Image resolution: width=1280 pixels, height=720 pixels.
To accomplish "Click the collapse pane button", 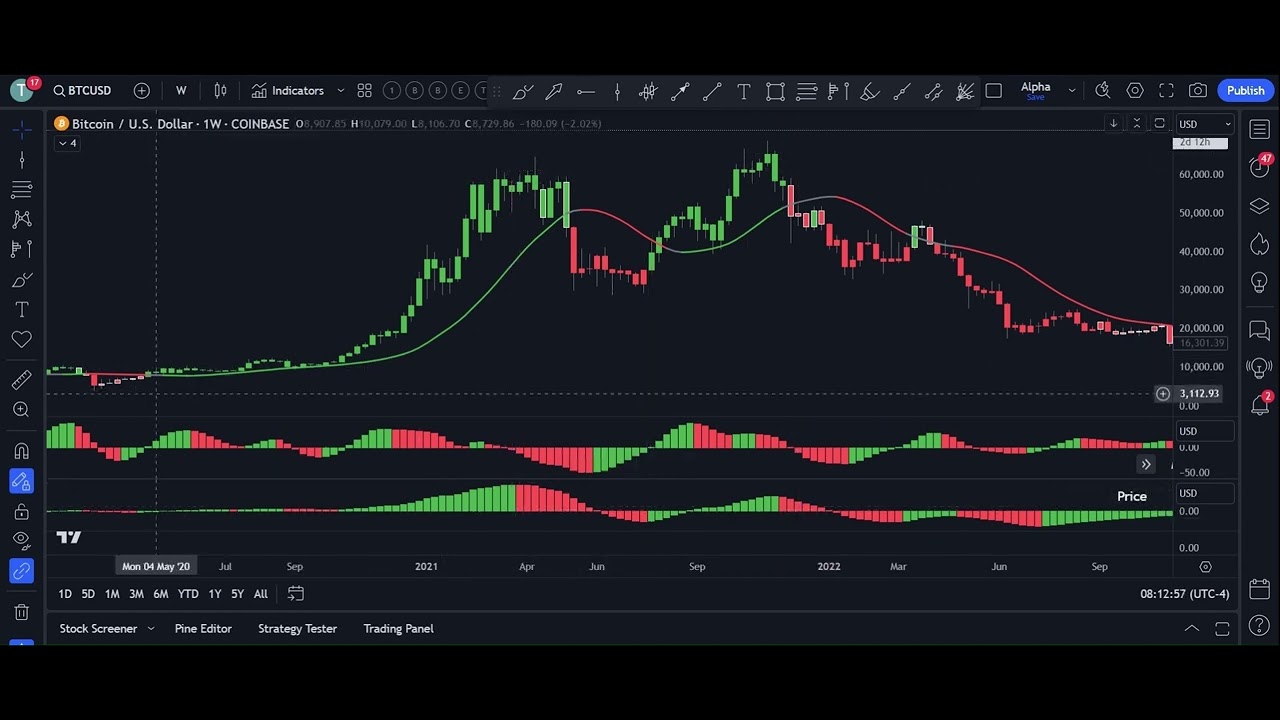I will [1136, 123].
